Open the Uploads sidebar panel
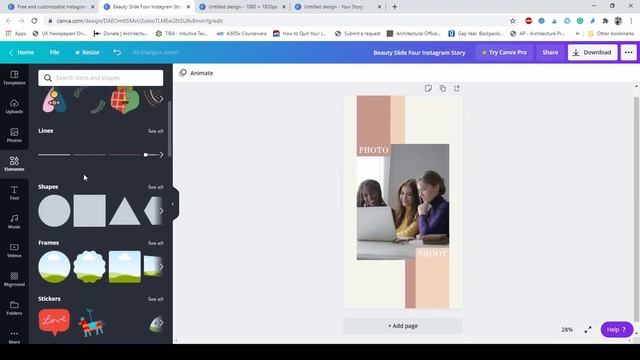640x360 pixels. pos(14,106)
